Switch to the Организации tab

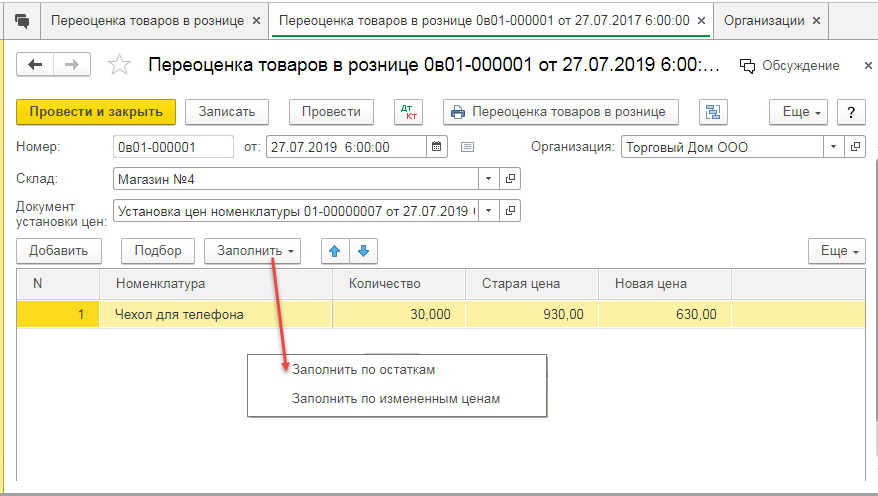[763, 20]
